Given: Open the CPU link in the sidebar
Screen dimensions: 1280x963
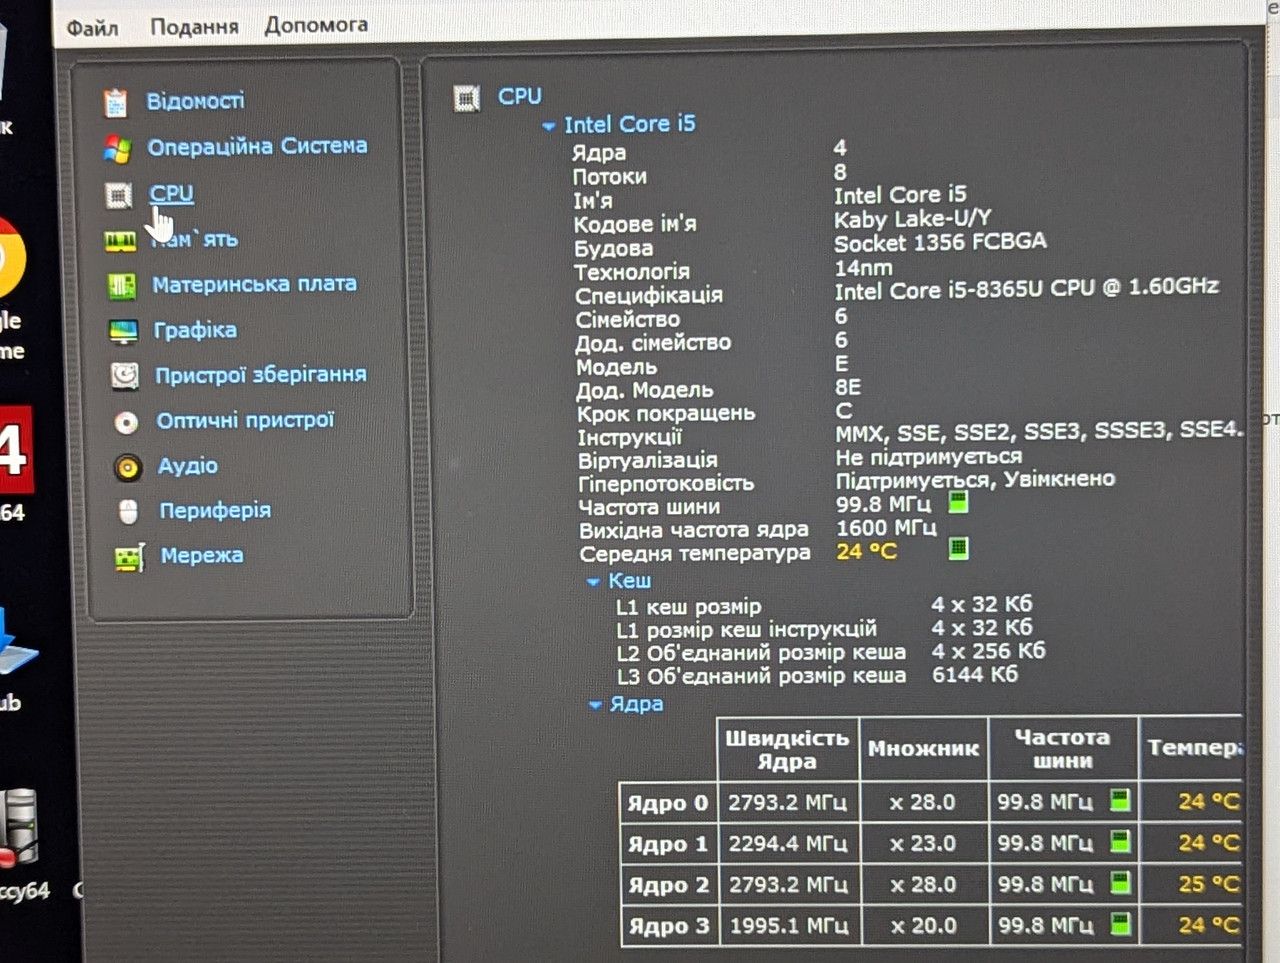Looking at the screenshot, I should pyautogui.click(x=171, y=193).
